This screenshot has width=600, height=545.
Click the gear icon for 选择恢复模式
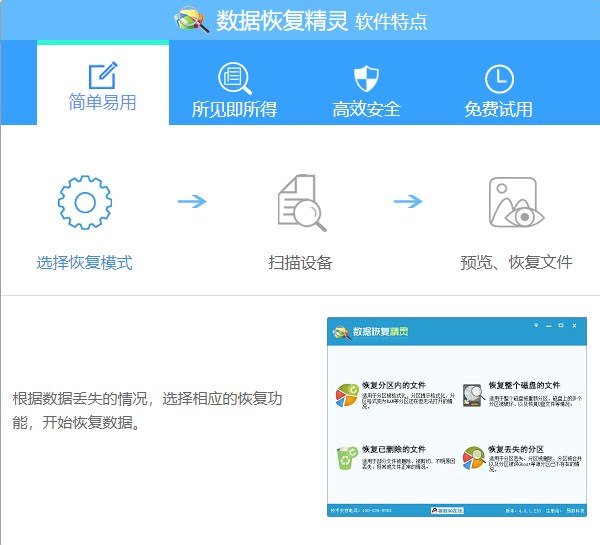[84, 203]
